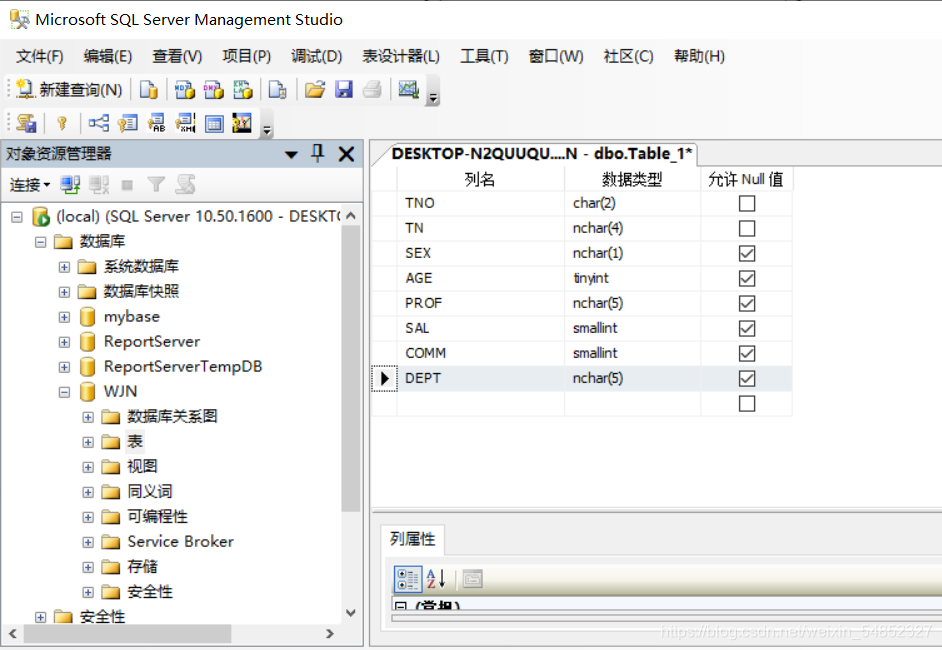The image size is (942, 650).
Task: Uncheck Allow Null for DEPT column
Action: 747,378
